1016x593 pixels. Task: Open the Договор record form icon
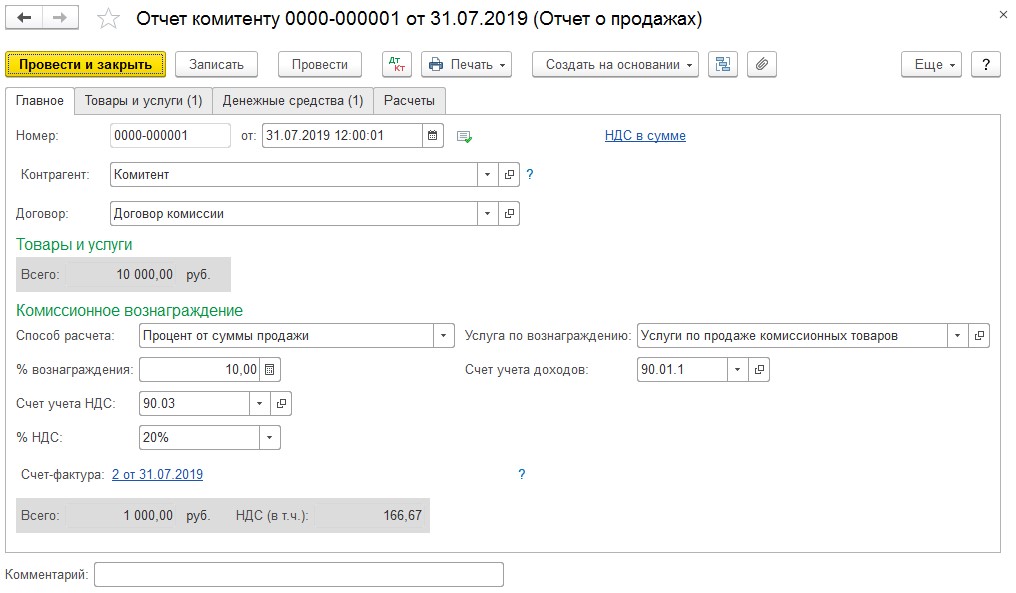(509, 214)
